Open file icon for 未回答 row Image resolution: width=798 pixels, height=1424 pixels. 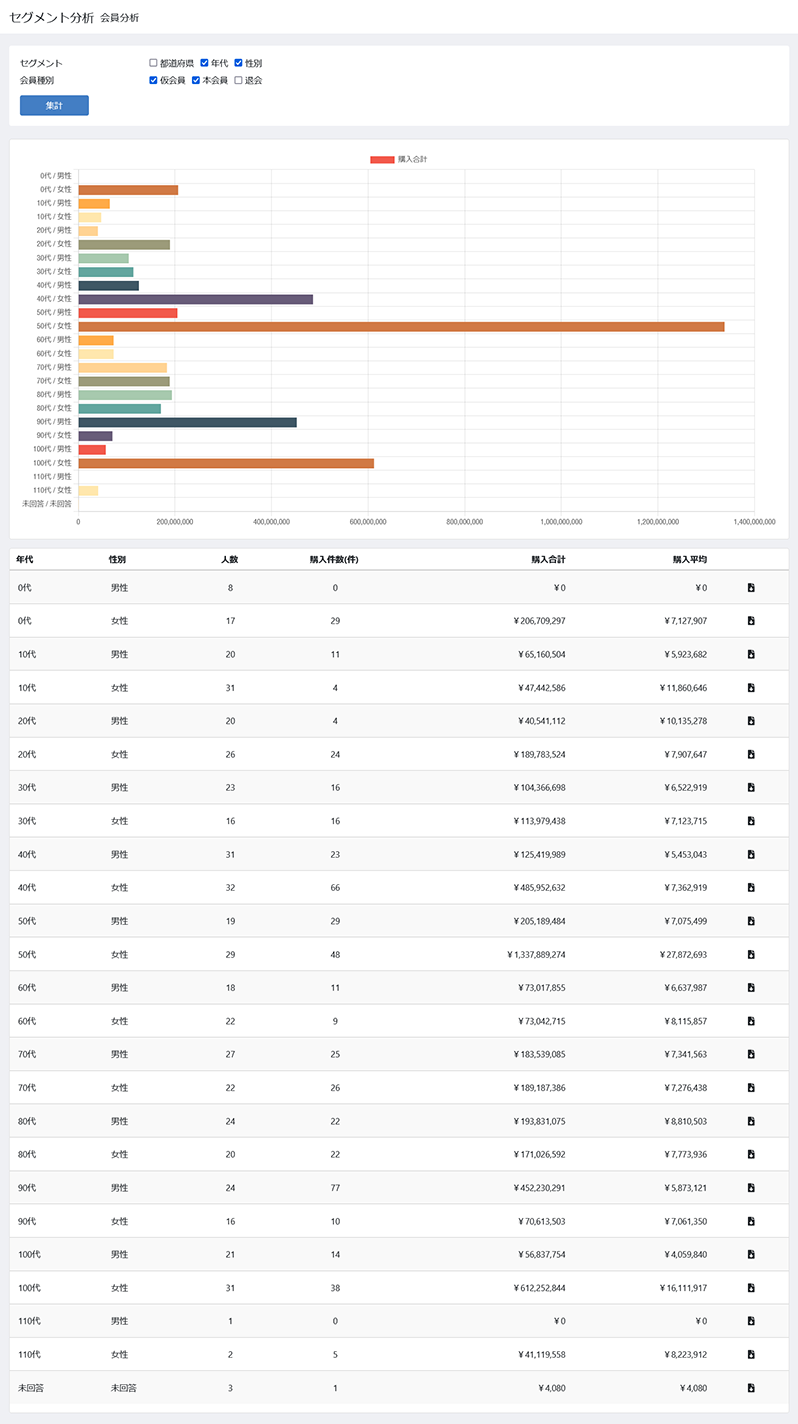pos(751,1388)
